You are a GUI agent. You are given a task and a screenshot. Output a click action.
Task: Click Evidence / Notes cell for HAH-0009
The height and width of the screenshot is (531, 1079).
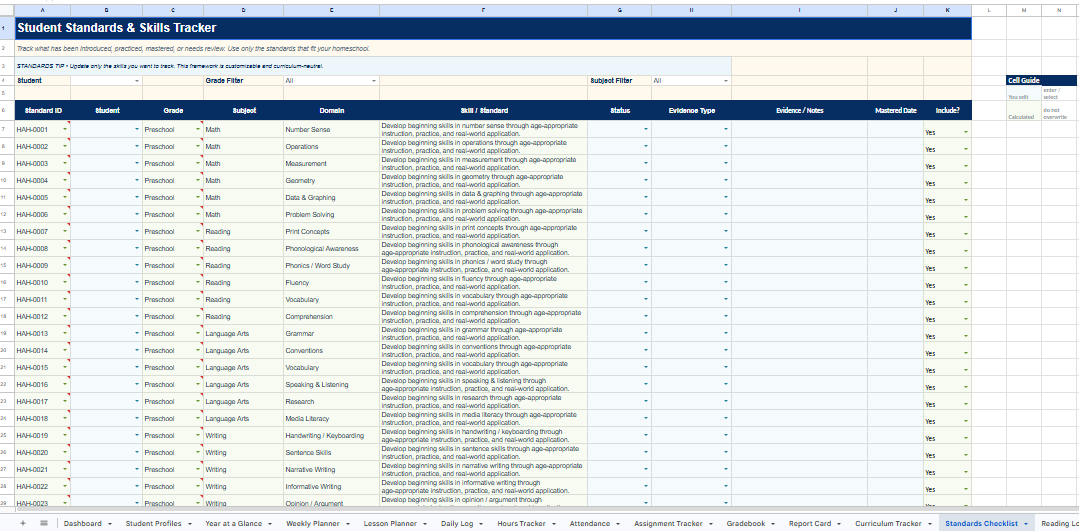pyautogui.click(x=799, y=266)
